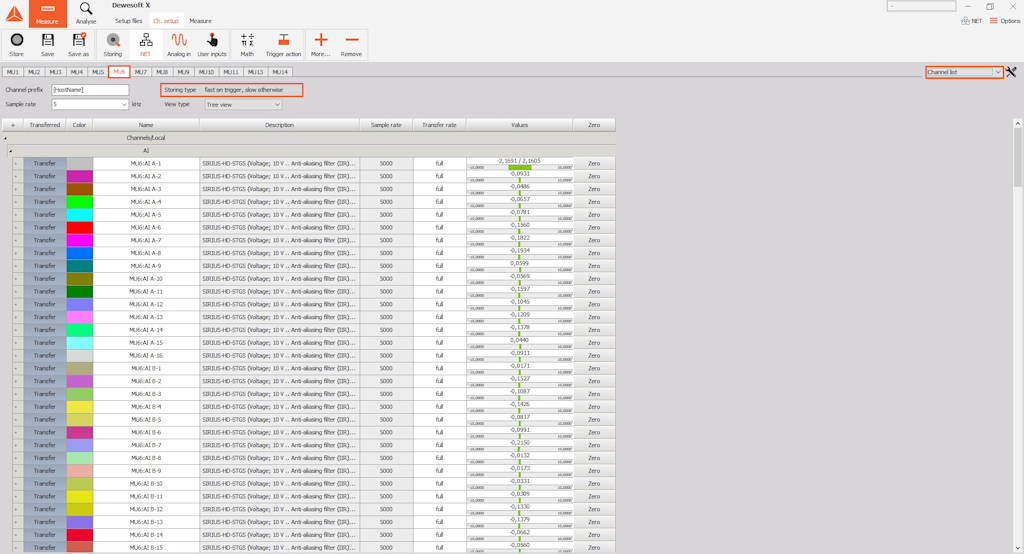Viewport: 1024px width, 554px height.
Task: Switch to the MU14 tab
Action: tap(280, 72)
